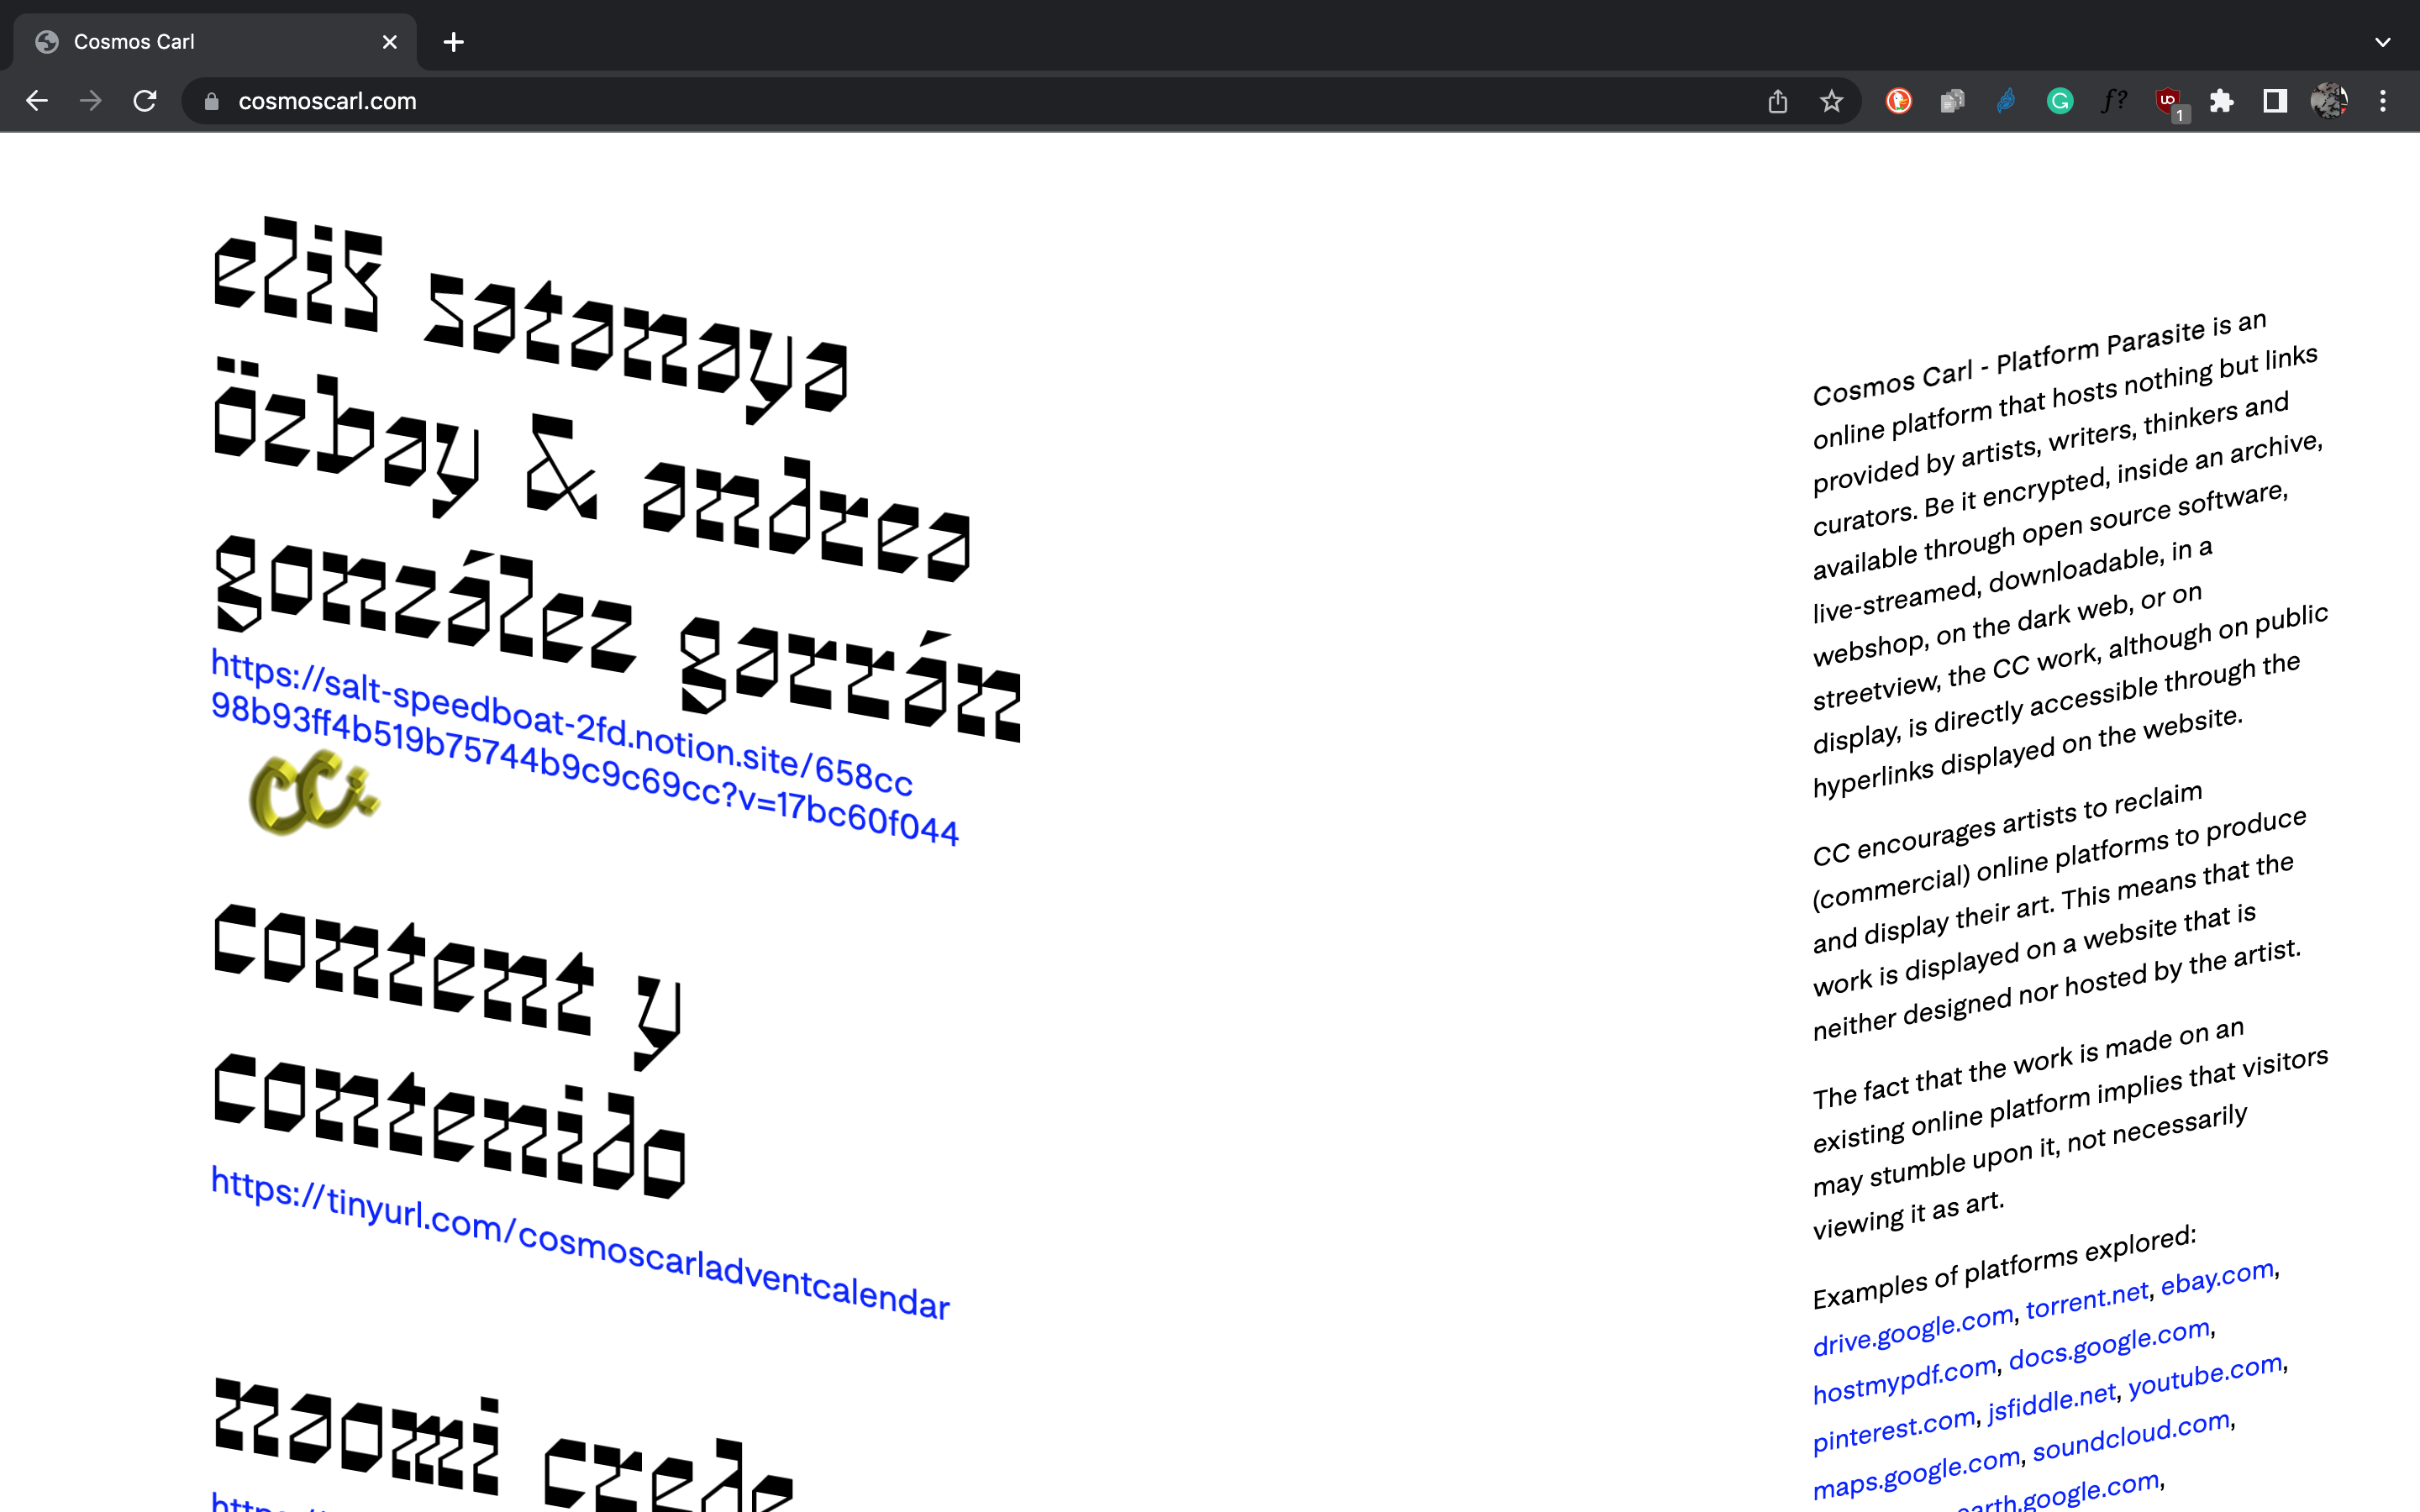The image size is (2420, 1512).
Task: Open the Extensions puzzle piece menu
Action: click(x=2221, y=101)
